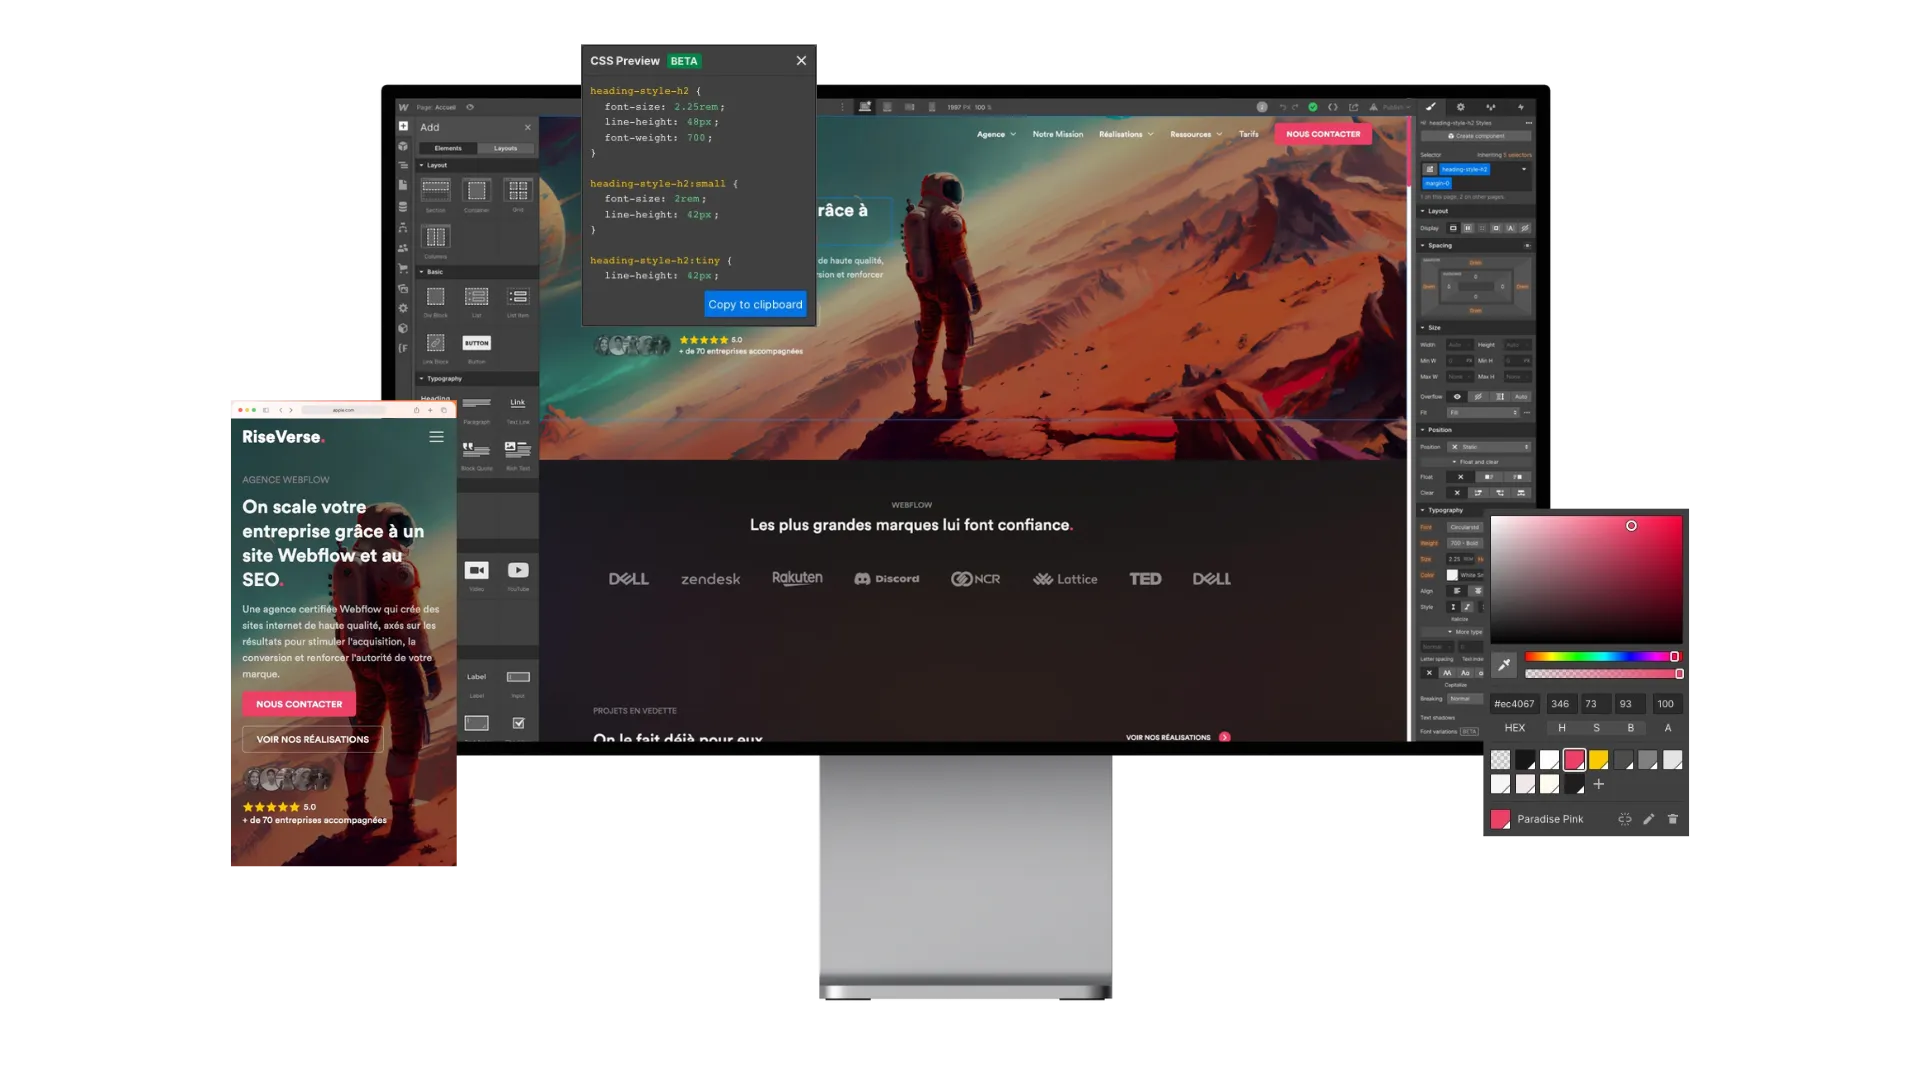1920x1080 pixels.
Task: Click Copy to clipboard button
Action: [755, 305]
